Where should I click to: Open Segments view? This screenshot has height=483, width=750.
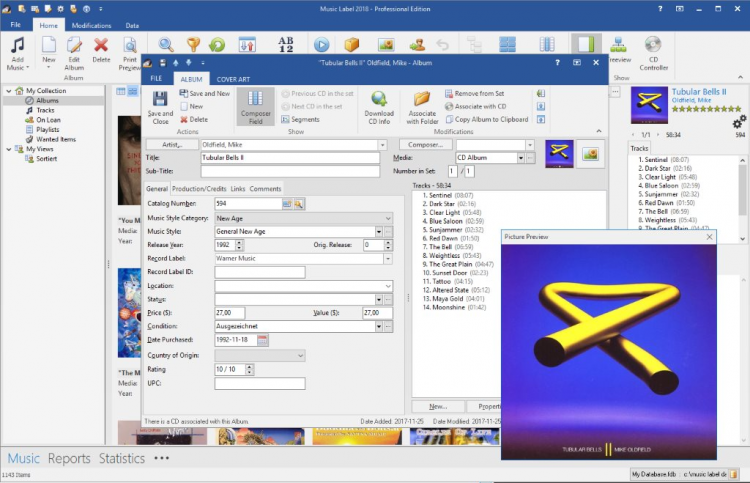click(x=300, y=120)
